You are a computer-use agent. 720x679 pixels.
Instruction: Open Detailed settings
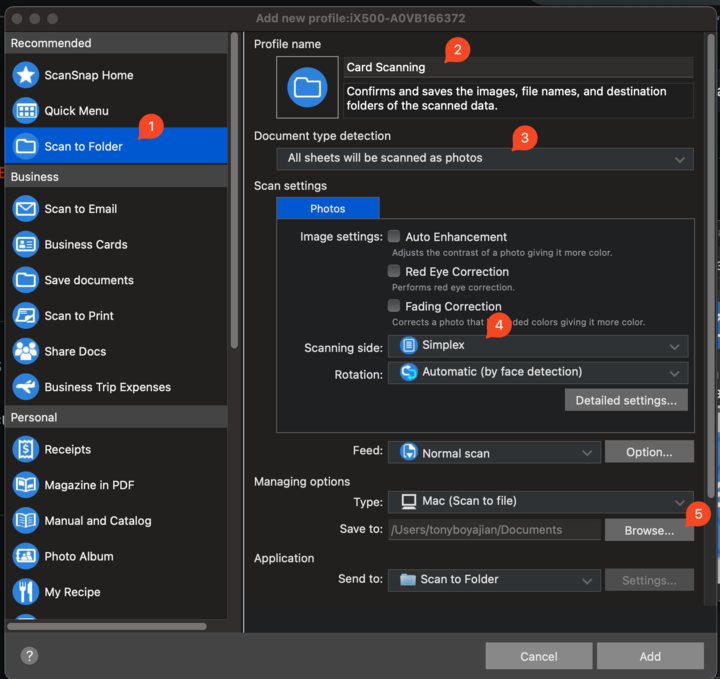point(626,400)
